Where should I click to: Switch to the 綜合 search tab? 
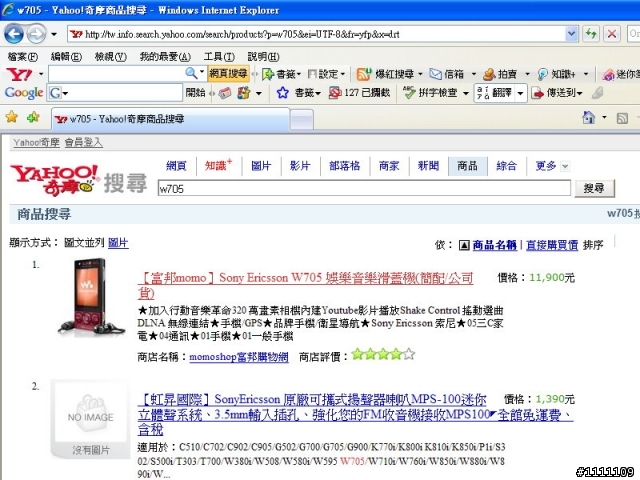click(507, 166)
